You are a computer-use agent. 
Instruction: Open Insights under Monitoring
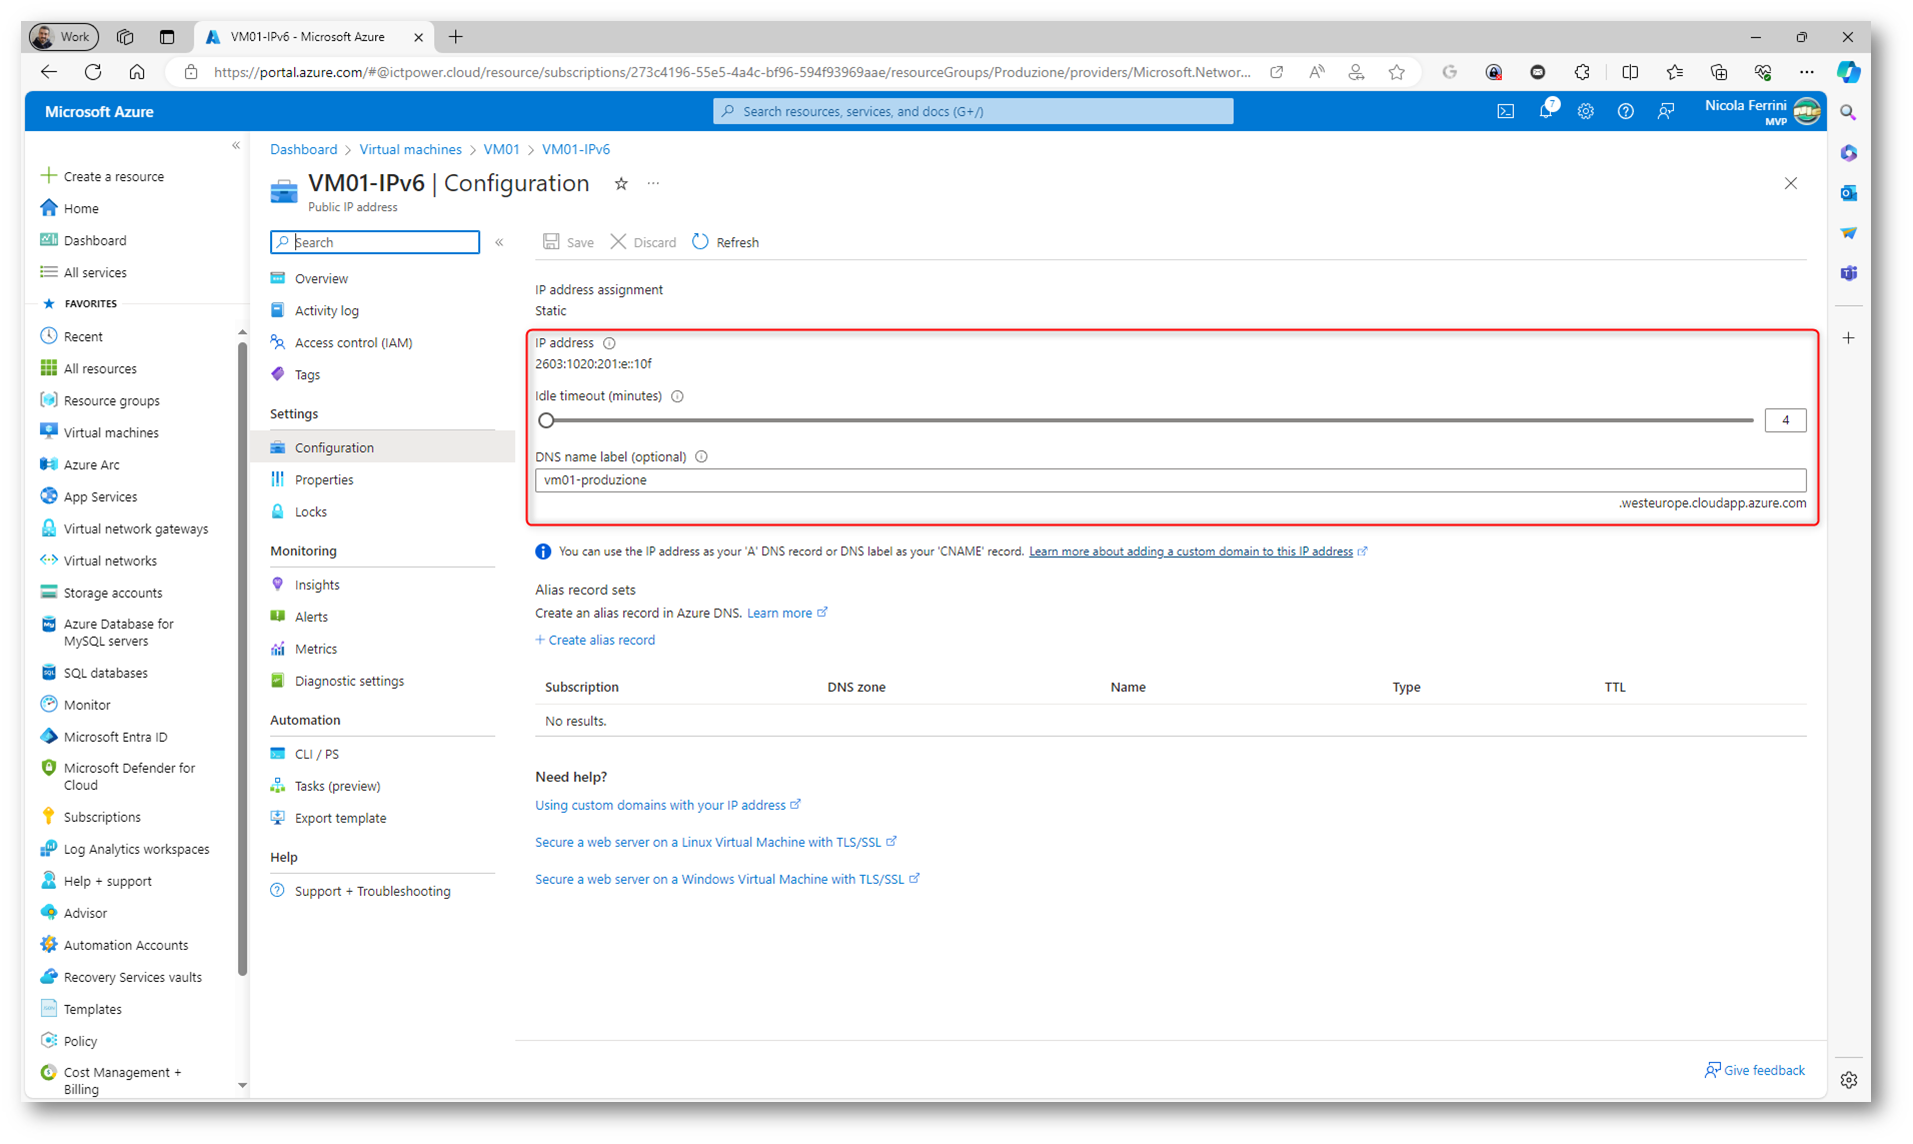click(317, 584)
